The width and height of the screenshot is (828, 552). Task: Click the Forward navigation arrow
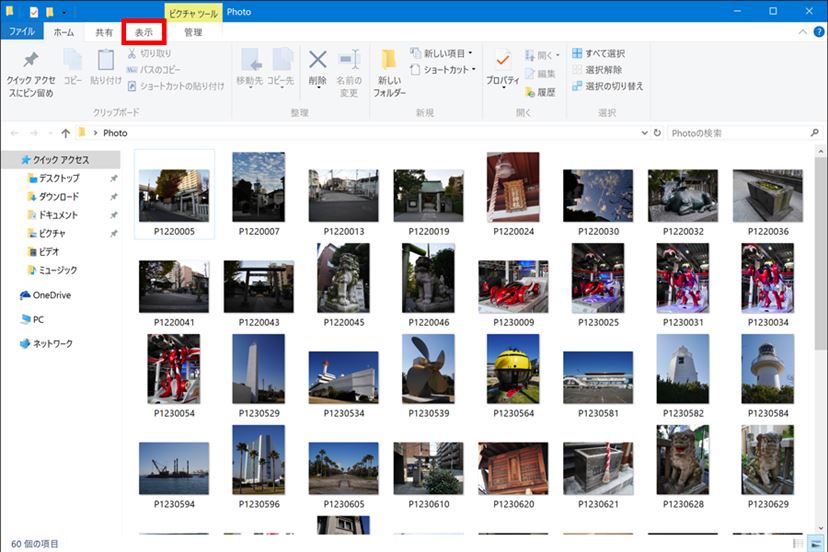pos(34,133)
